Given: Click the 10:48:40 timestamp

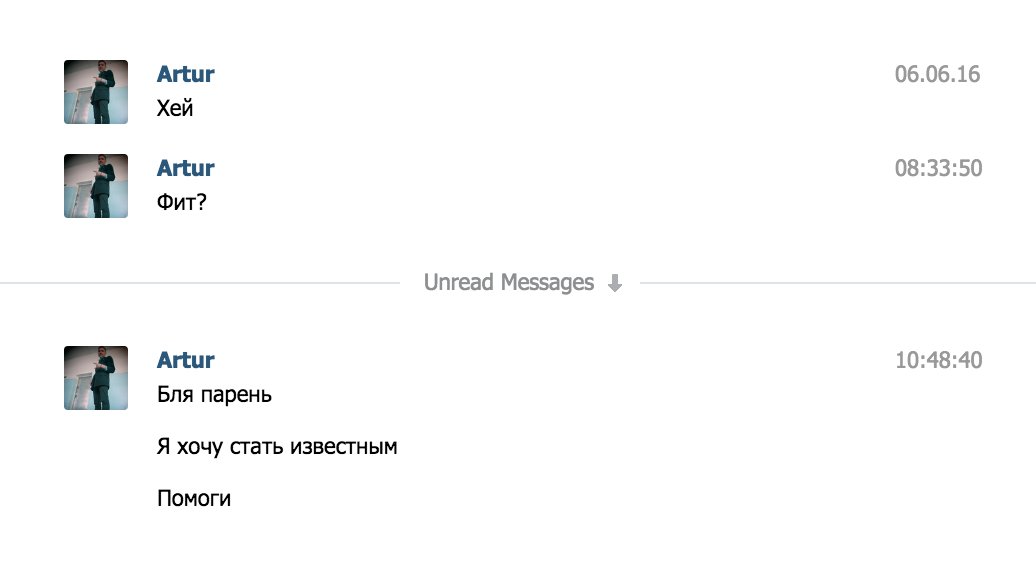Looking at the screenshot, I should tap(938, 360).
